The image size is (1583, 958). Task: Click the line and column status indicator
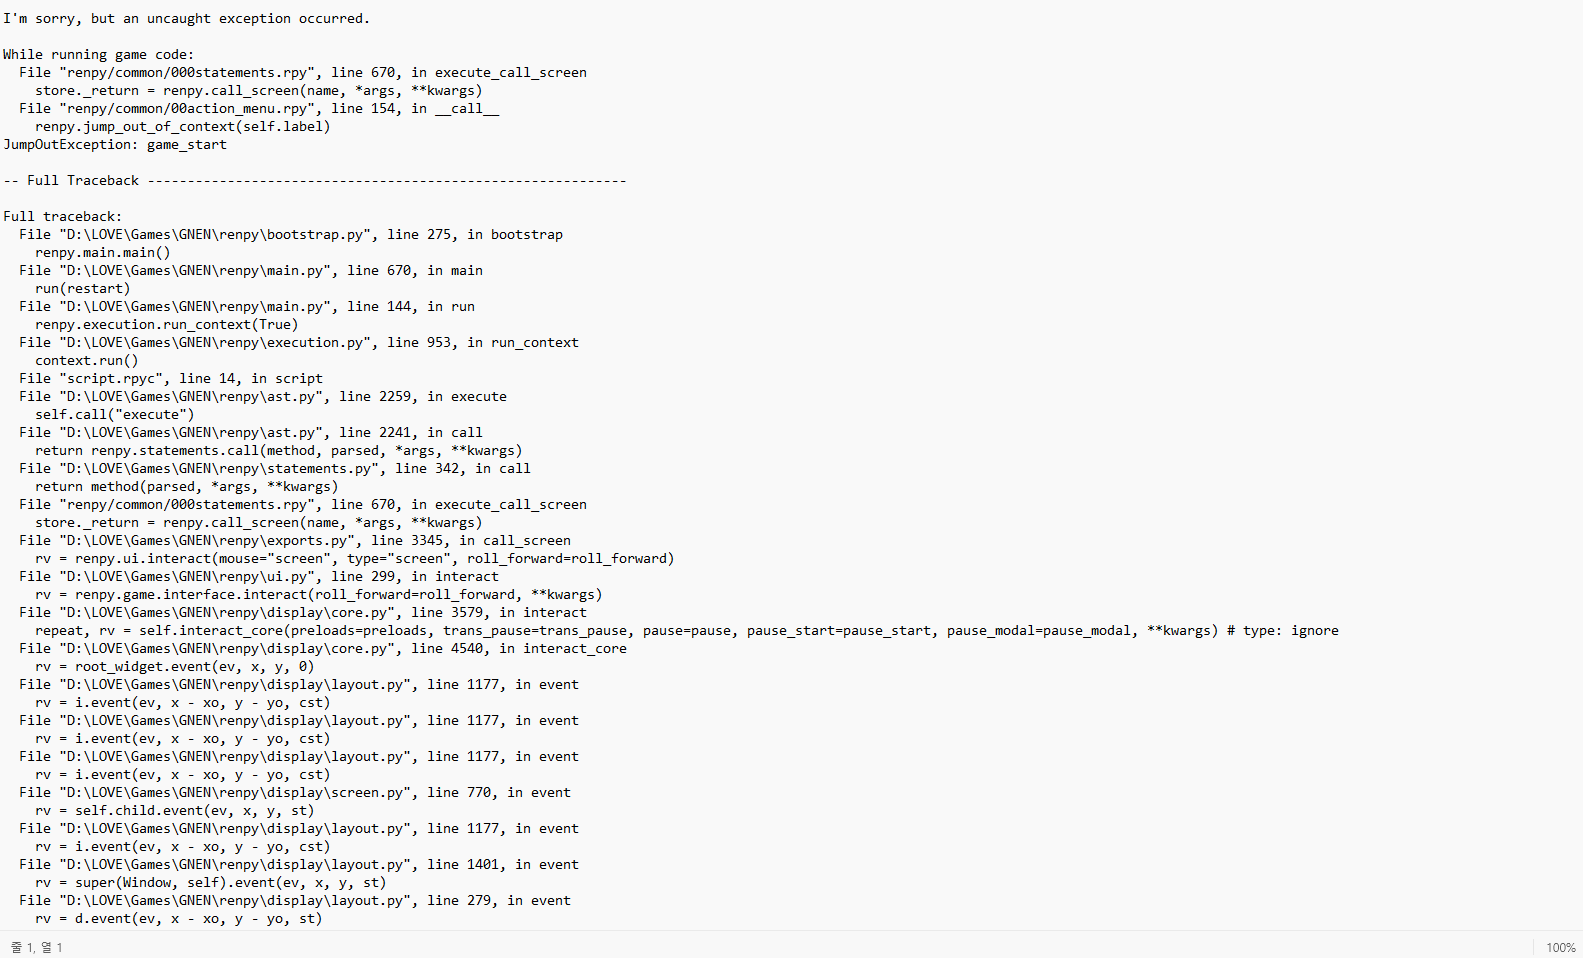[x=37, y=947]
